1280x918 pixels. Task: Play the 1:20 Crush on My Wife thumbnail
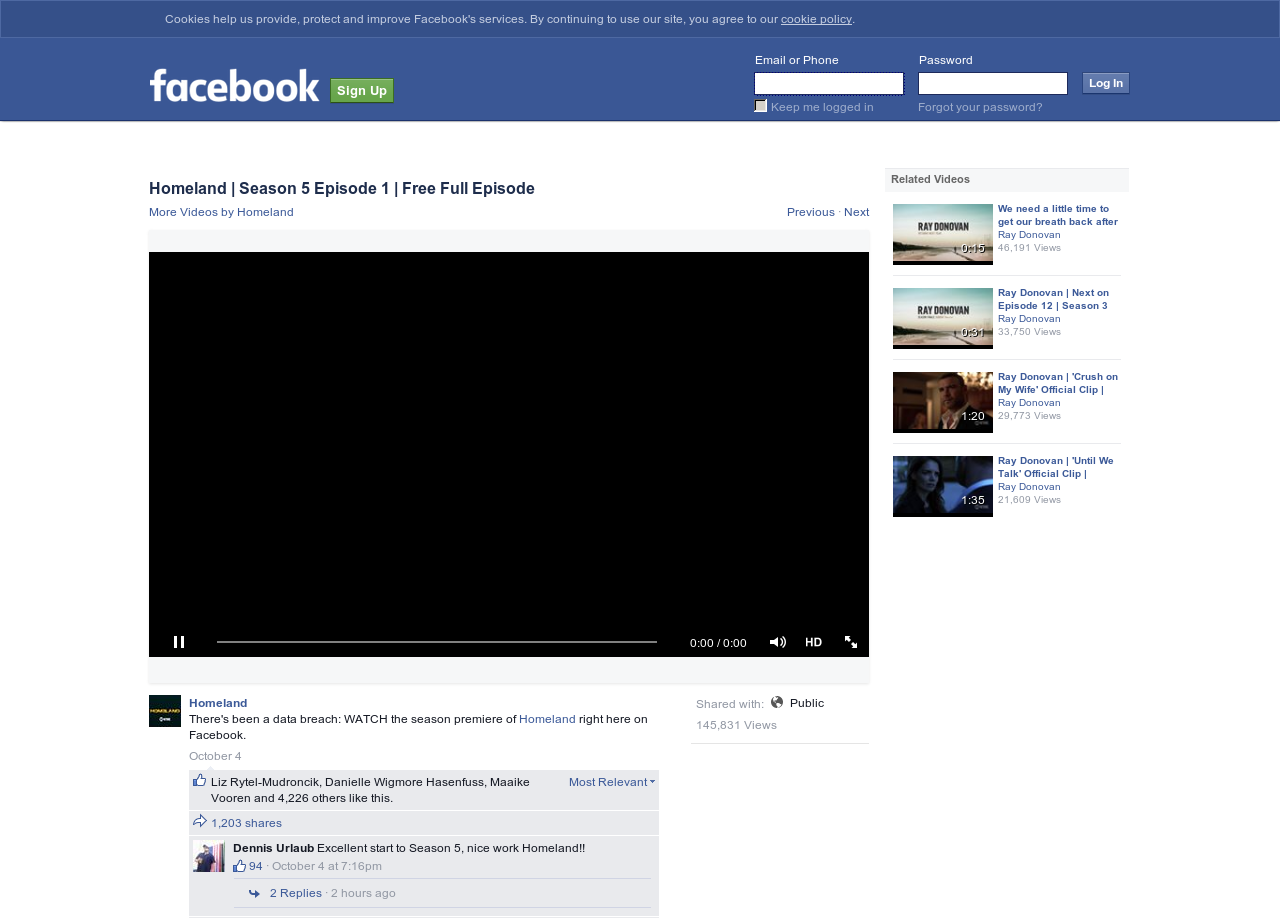pos(943,402)
